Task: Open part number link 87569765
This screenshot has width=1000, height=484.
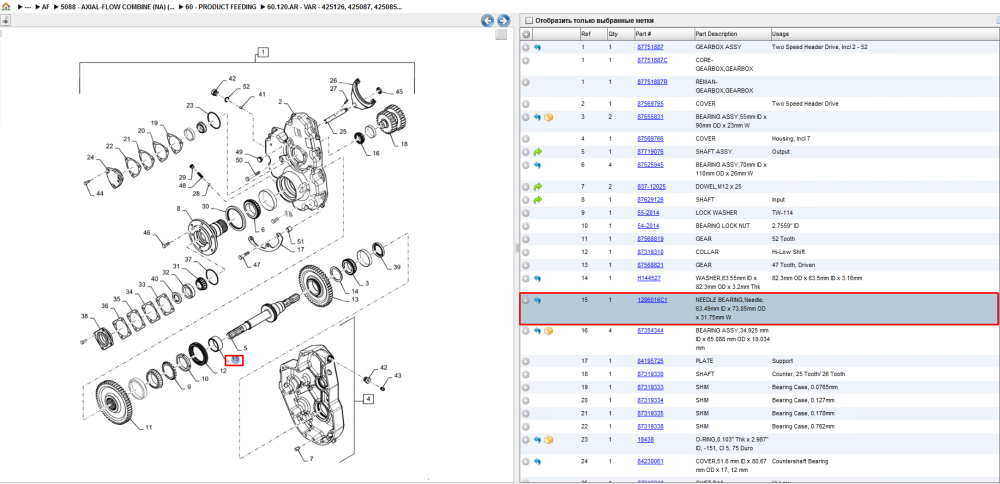Action: pos(650,104)
